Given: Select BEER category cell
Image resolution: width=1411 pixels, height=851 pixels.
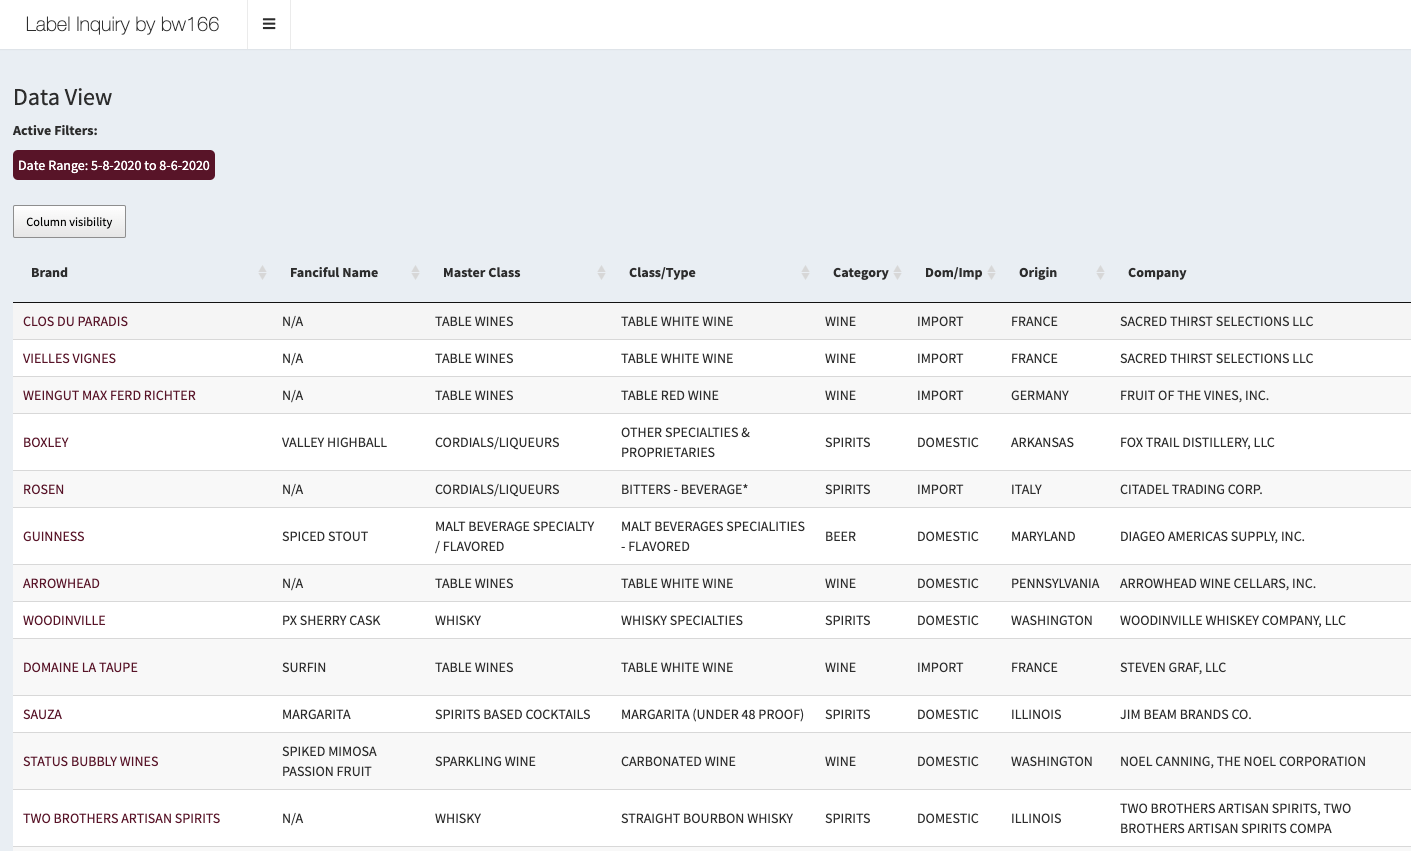Looking at the screenshot, I should (x=840, y=536).
